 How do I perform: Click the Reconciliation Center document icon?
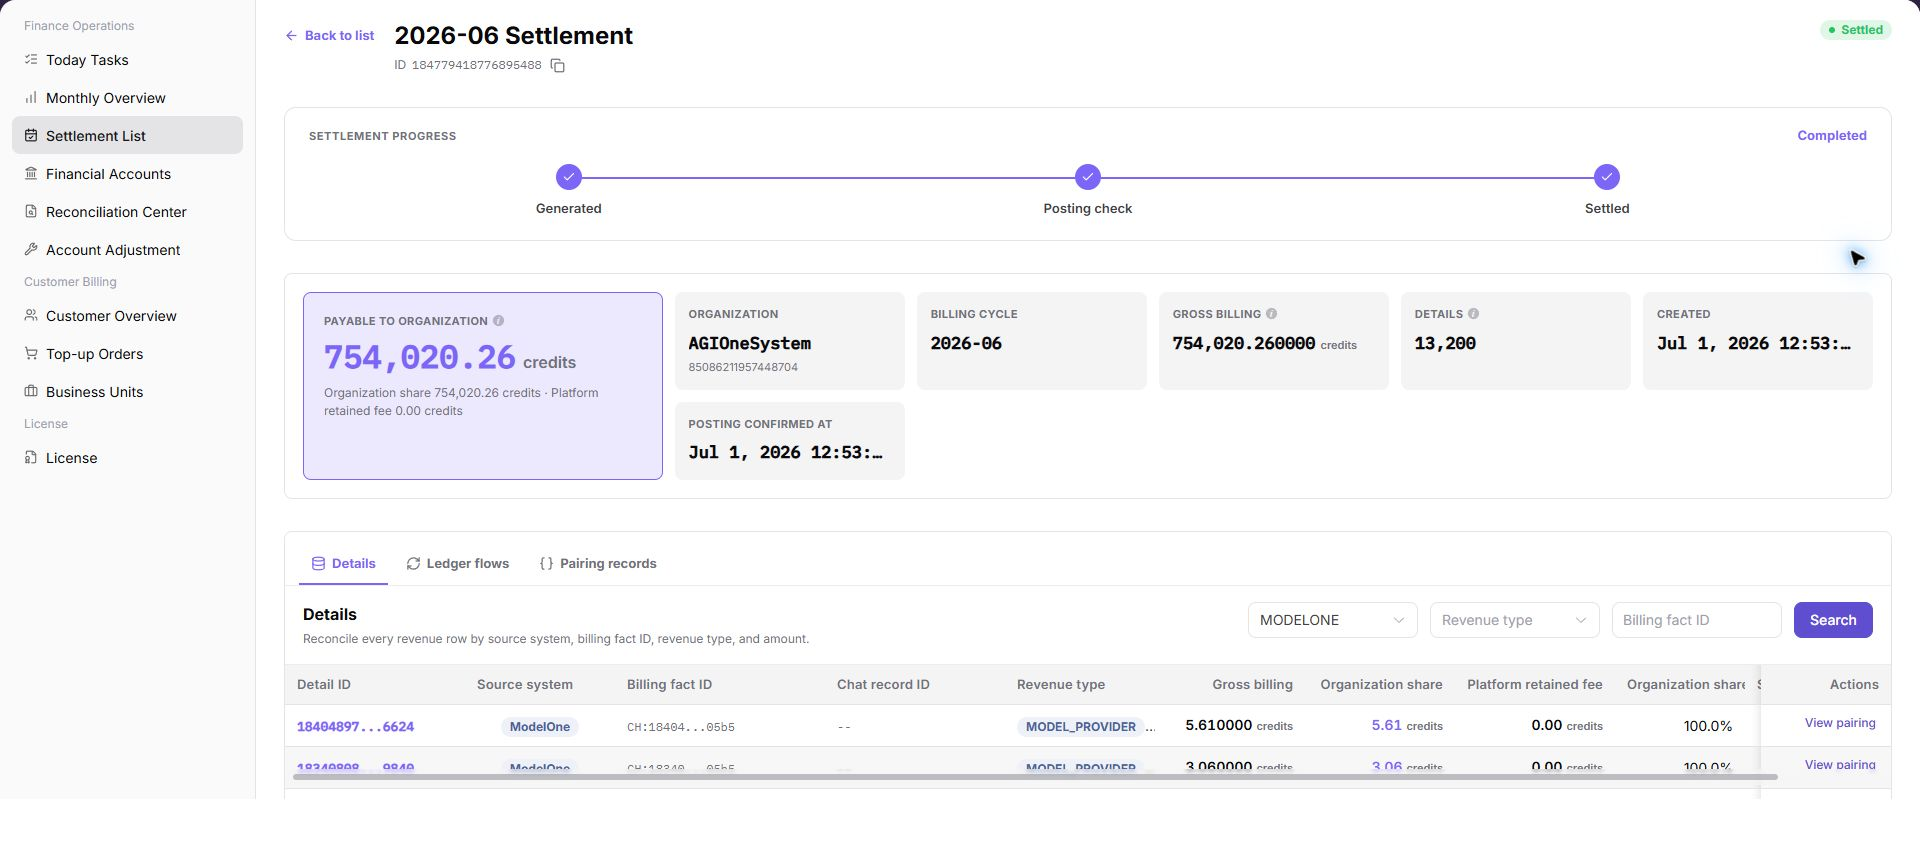(31, 212)
